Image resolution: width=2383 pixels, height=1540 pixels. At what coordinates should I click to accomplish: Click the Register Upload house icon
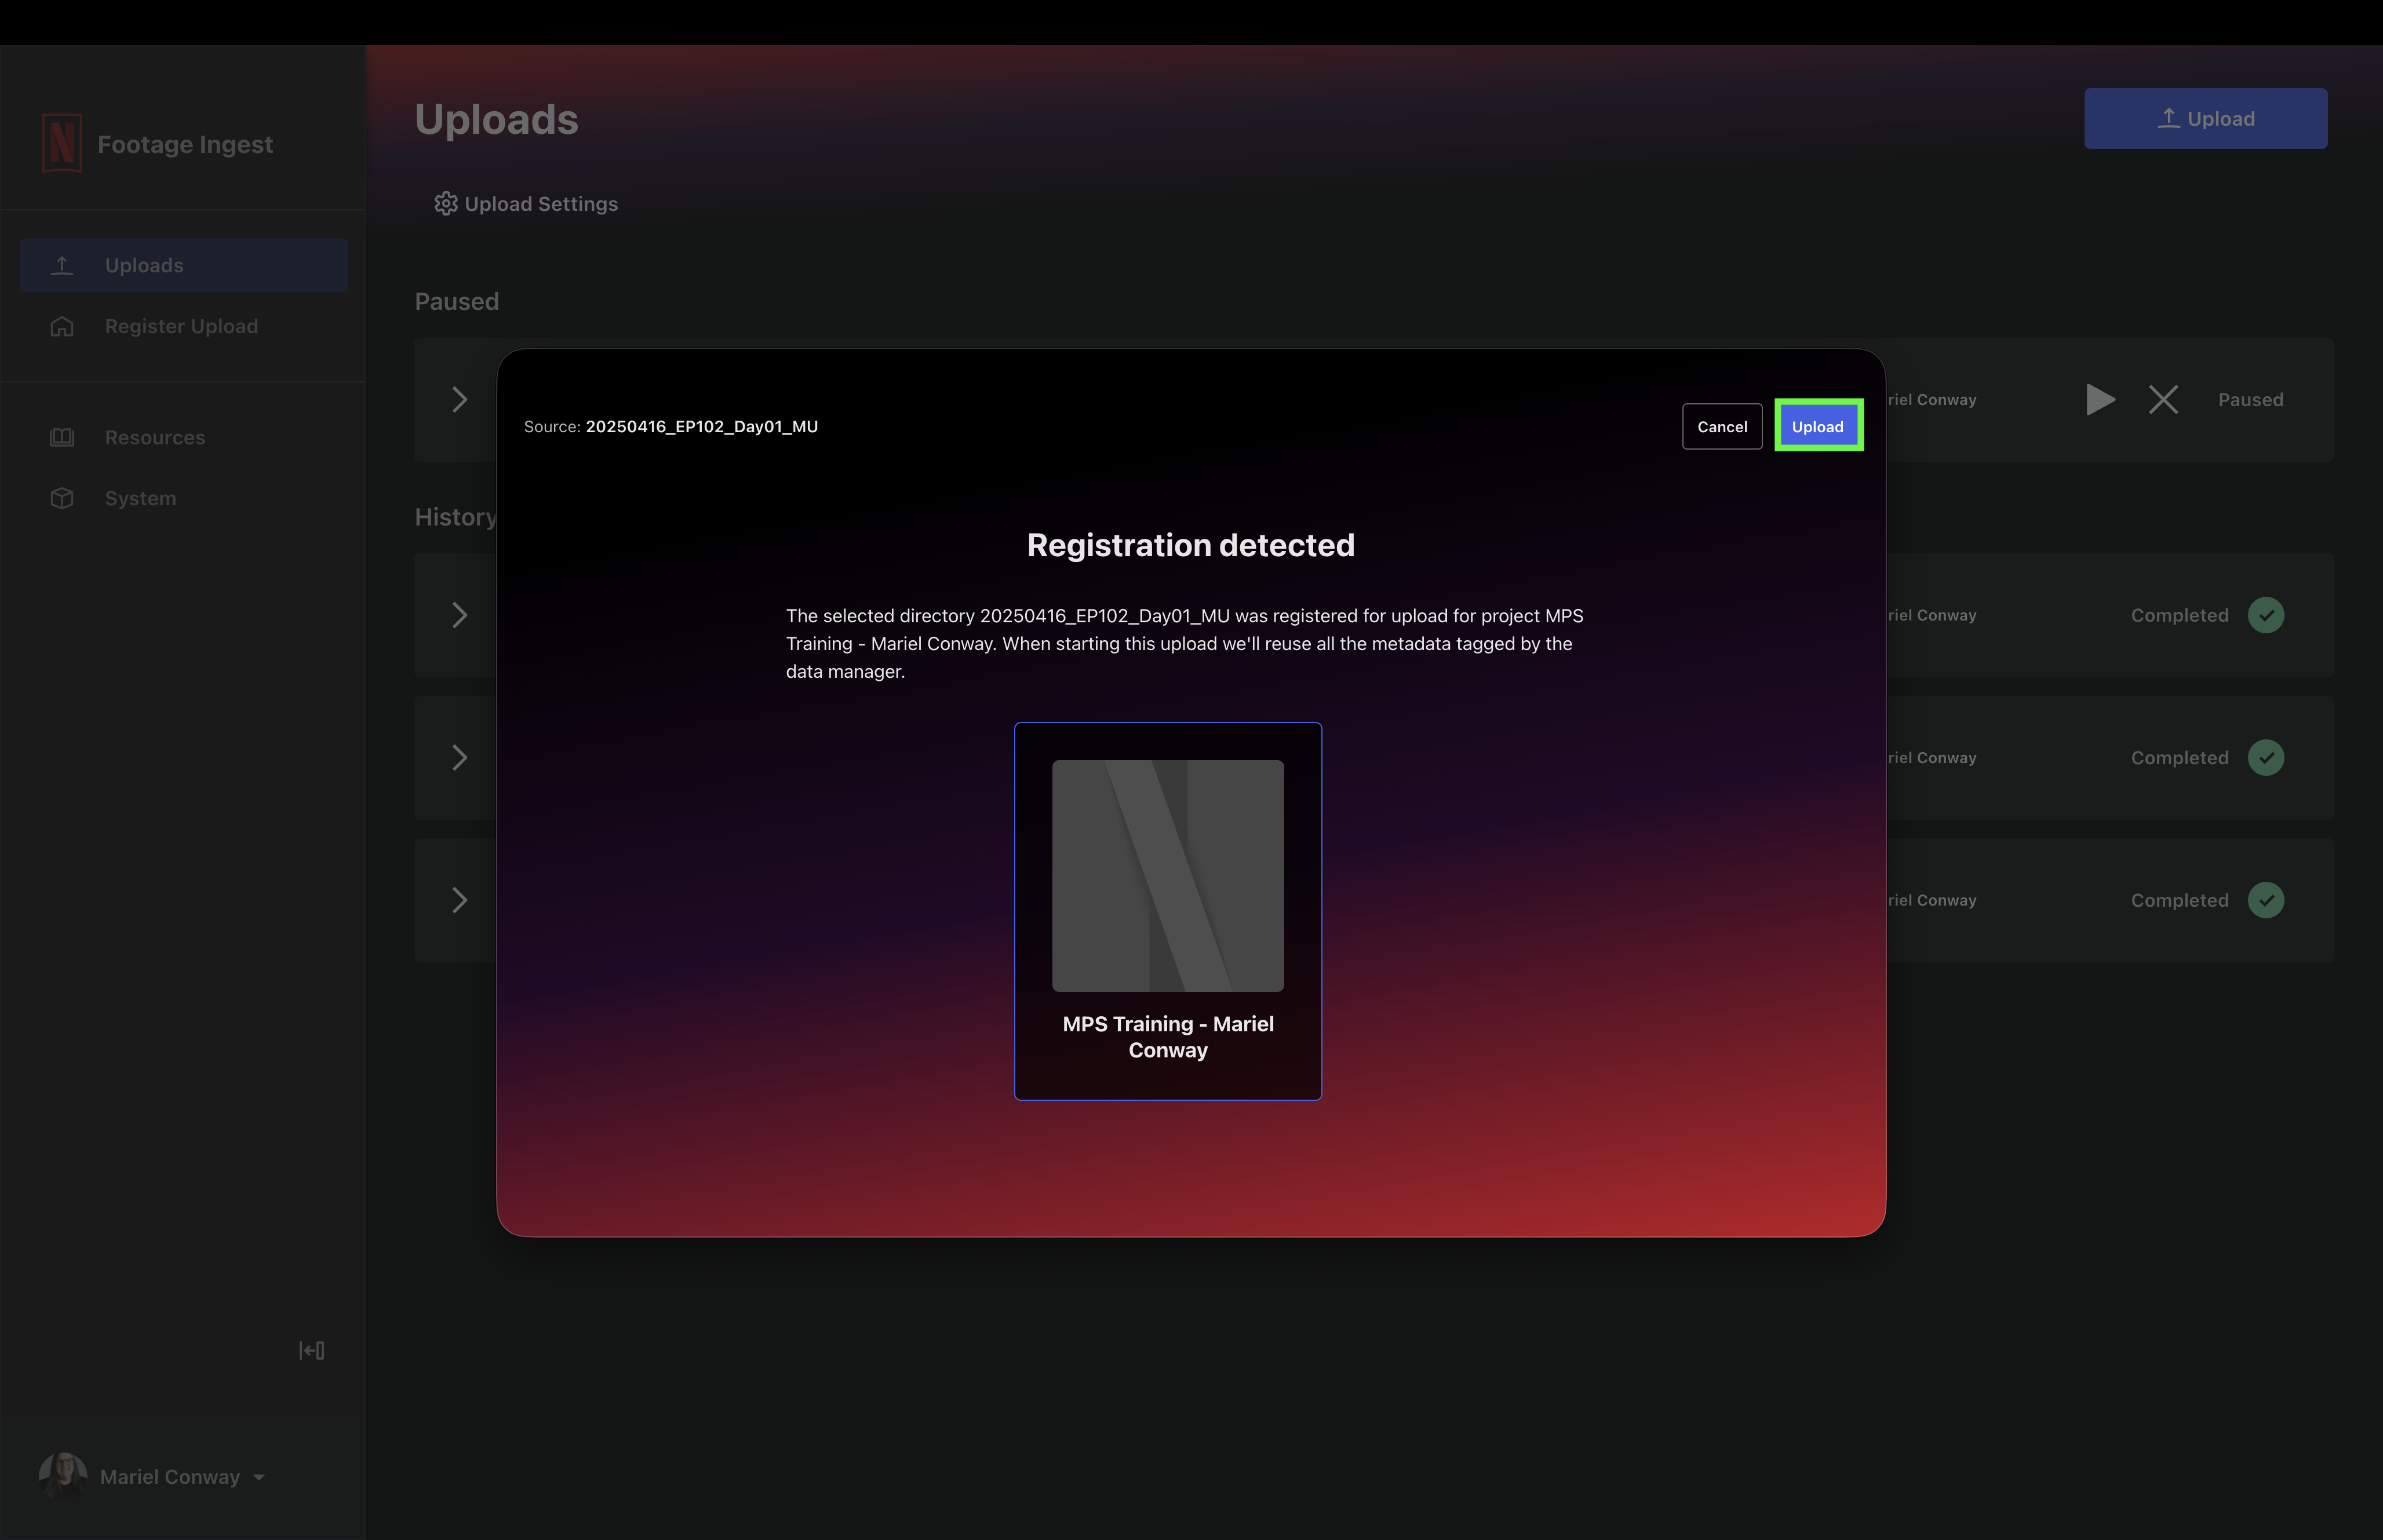[x=62, y=326]
